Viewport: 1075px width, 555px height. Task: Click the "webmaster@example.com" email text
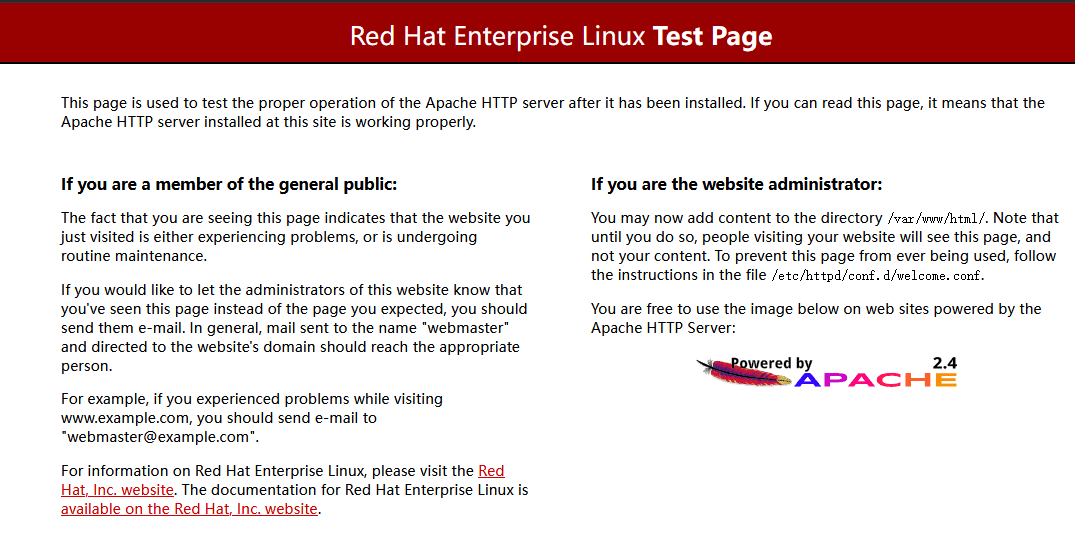point(160,437)
